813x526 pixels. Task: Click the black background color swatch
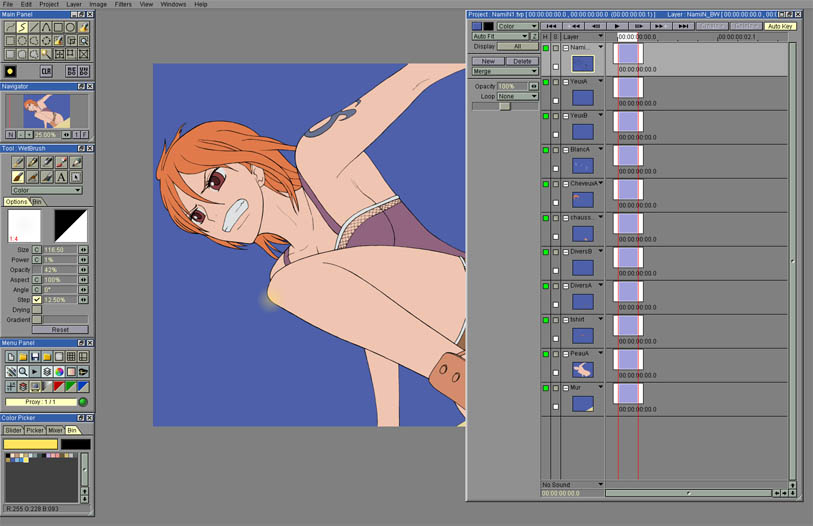pyautogui.click(x=76, y=444)
